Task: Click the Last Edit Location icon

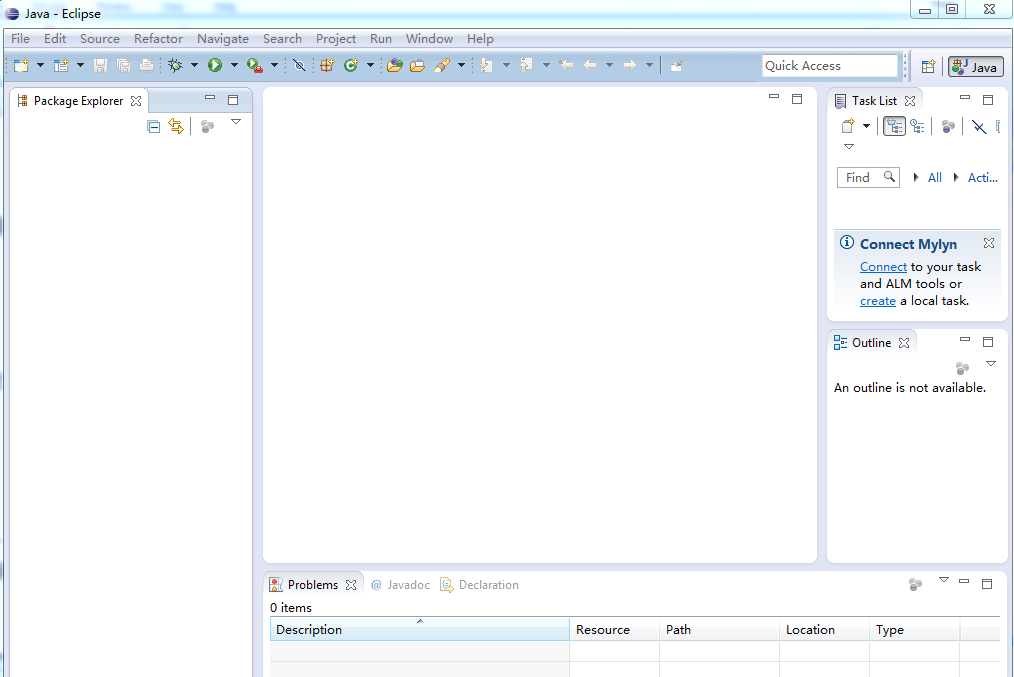Action: click(x=566, y=65)
